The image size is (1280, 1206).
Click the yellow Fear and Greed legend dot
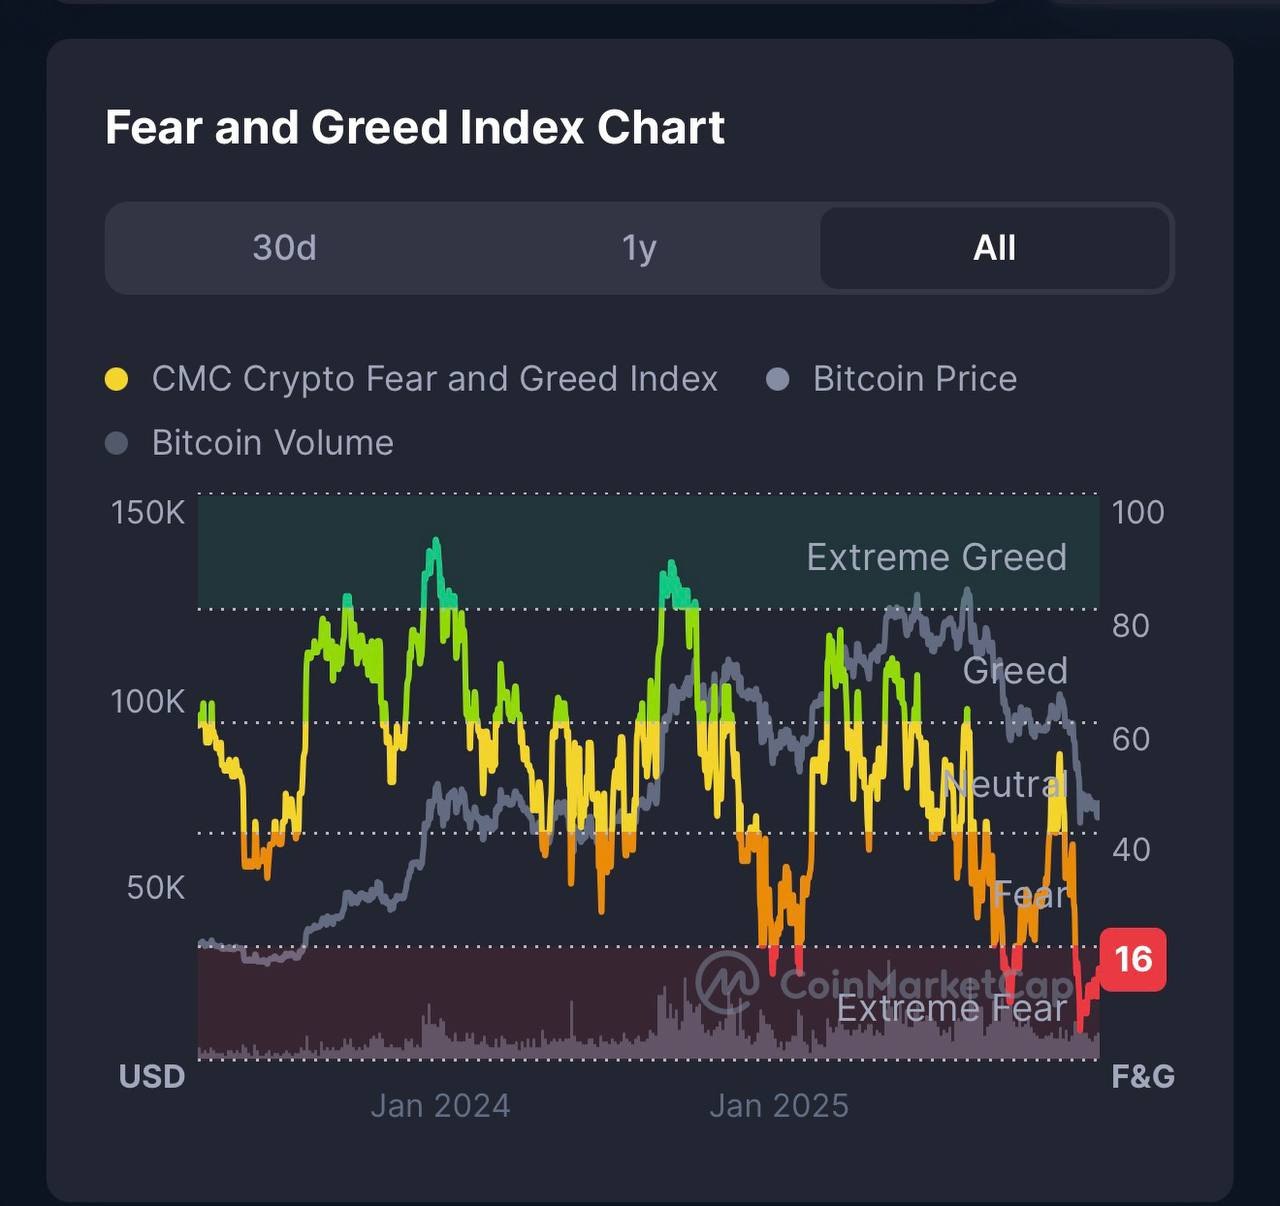[x=116, y=379]
